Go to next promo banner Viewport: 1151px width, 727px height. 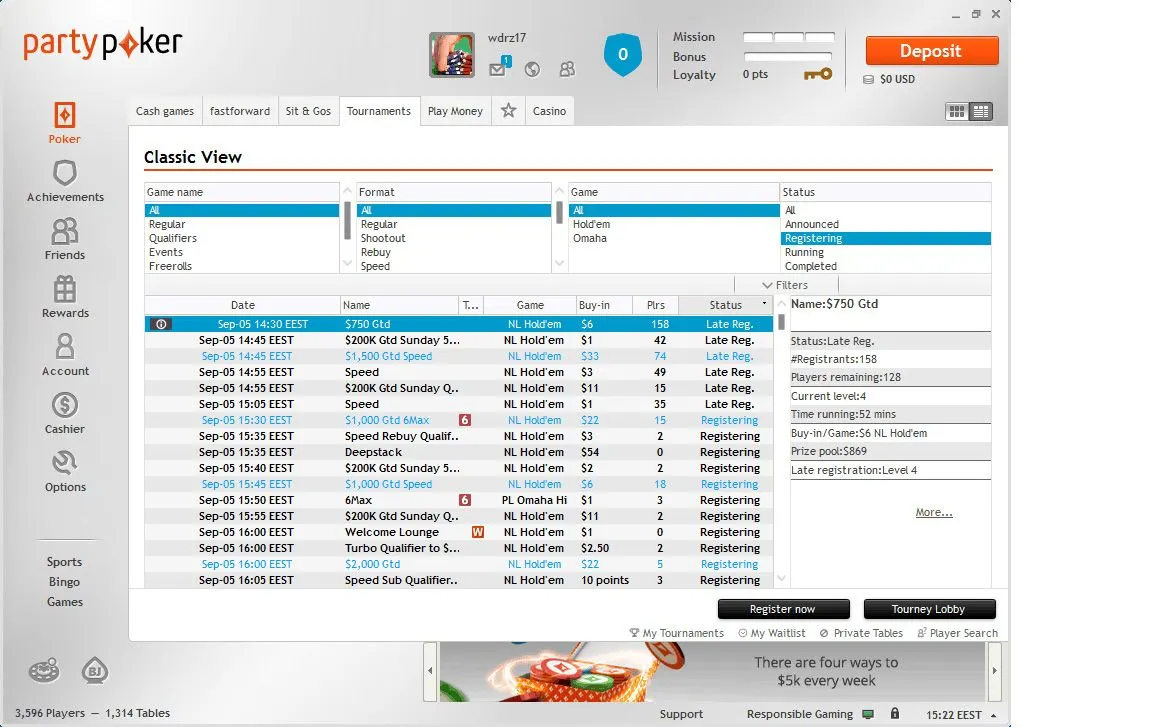995,670
